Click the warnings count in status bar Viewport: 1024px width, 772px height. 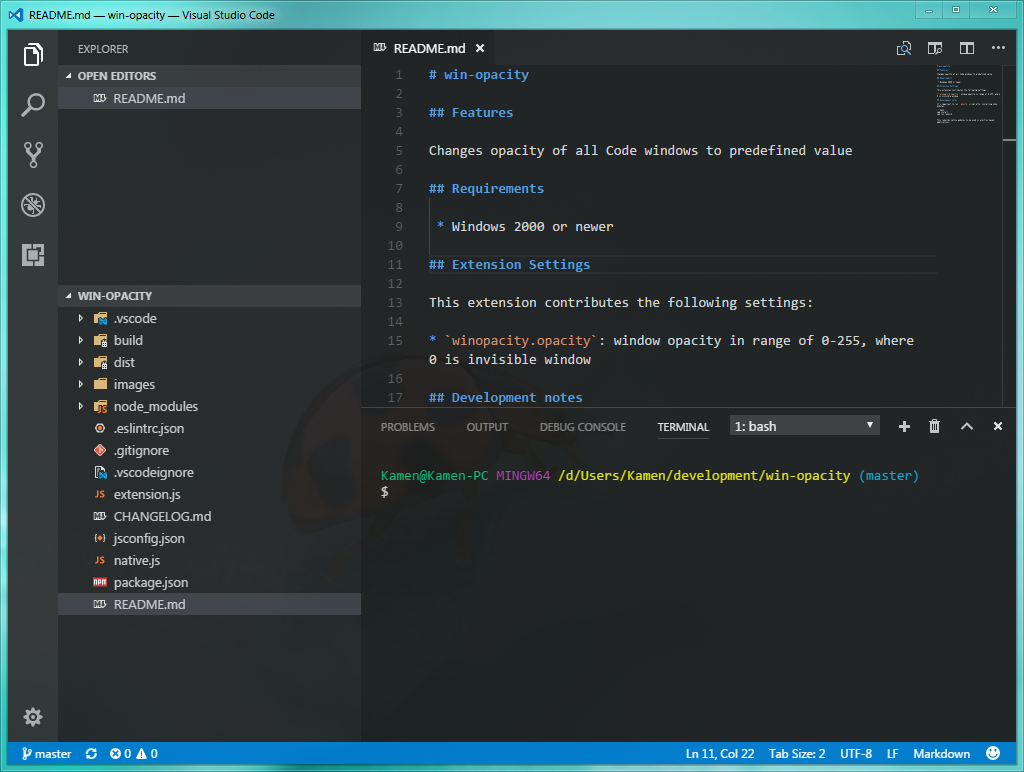tap(147, 754)
